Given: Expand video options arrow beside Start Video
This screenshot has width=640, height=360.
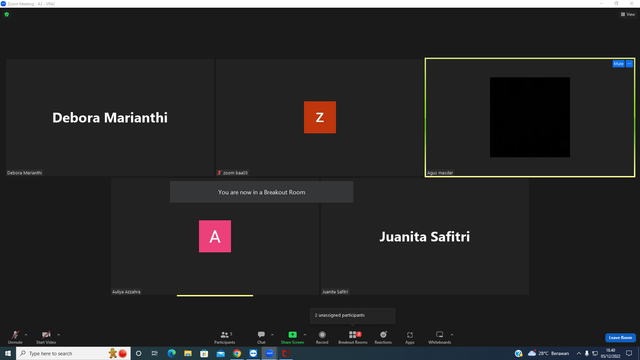Looking at the screenshot, I should pos(58,335).
